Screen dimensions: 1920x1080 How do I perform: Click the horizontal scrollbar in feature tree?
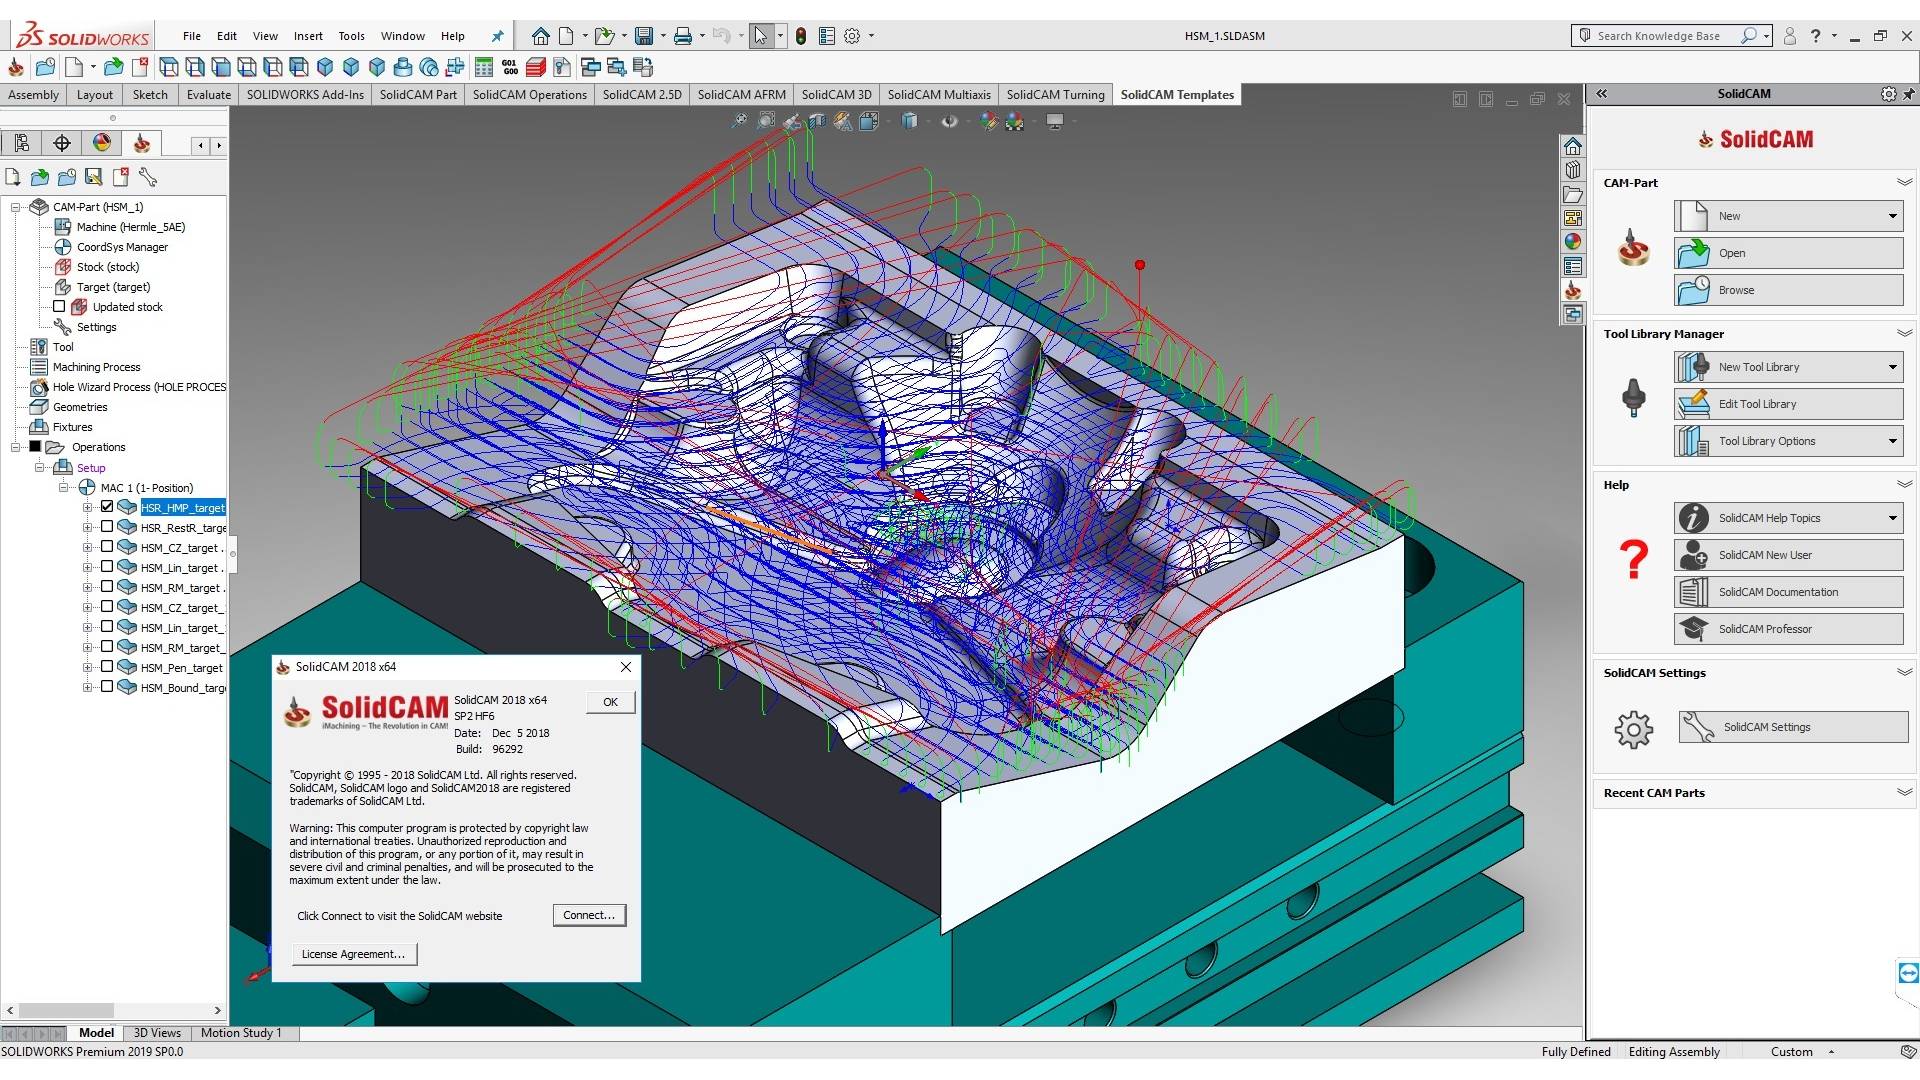113,1010
